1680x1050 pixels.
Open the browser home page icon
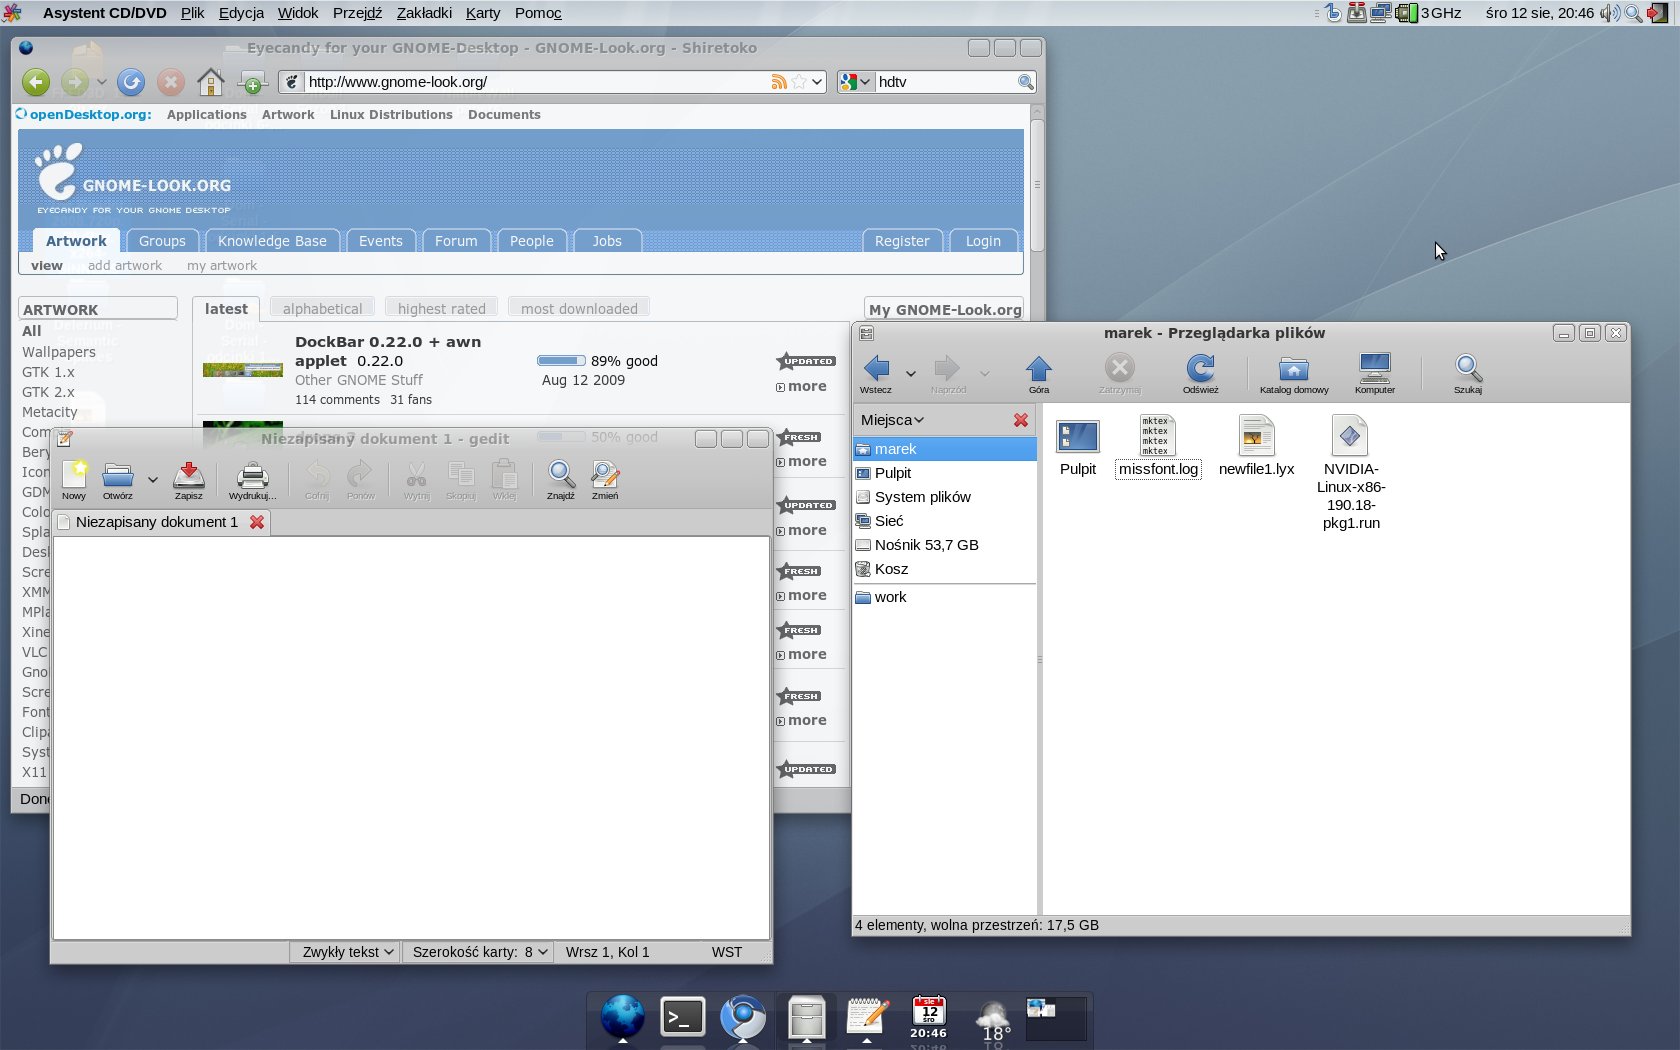[x=210, y=82]
